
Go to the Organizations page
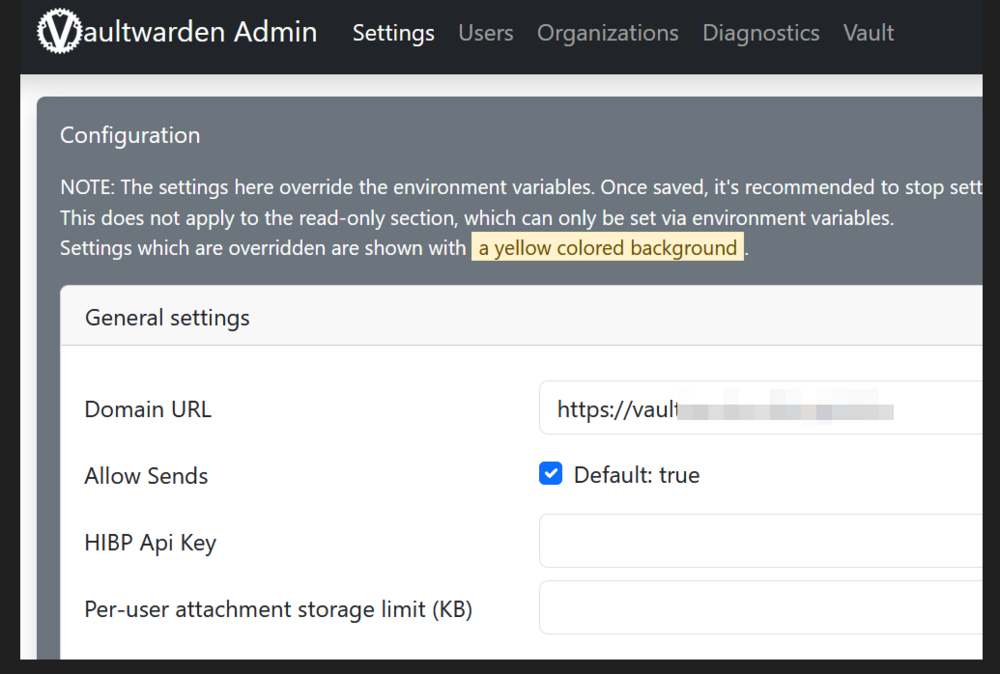(608, 33)
